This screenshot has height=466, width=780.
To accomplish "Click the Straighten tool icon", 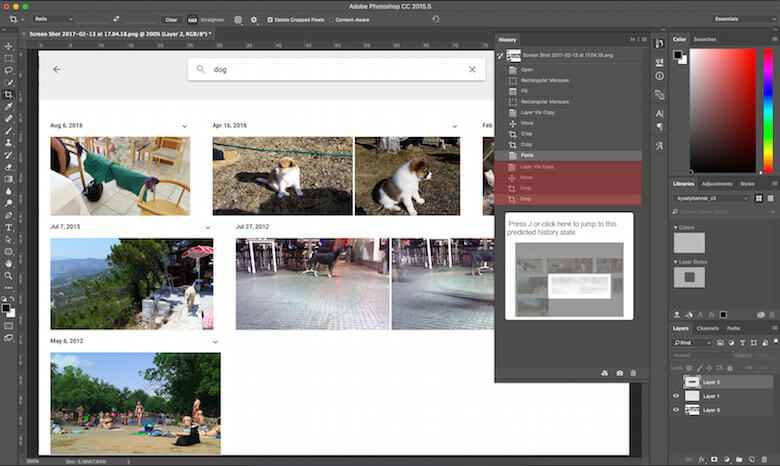I will pyautogui.click(x=192, y=19).
